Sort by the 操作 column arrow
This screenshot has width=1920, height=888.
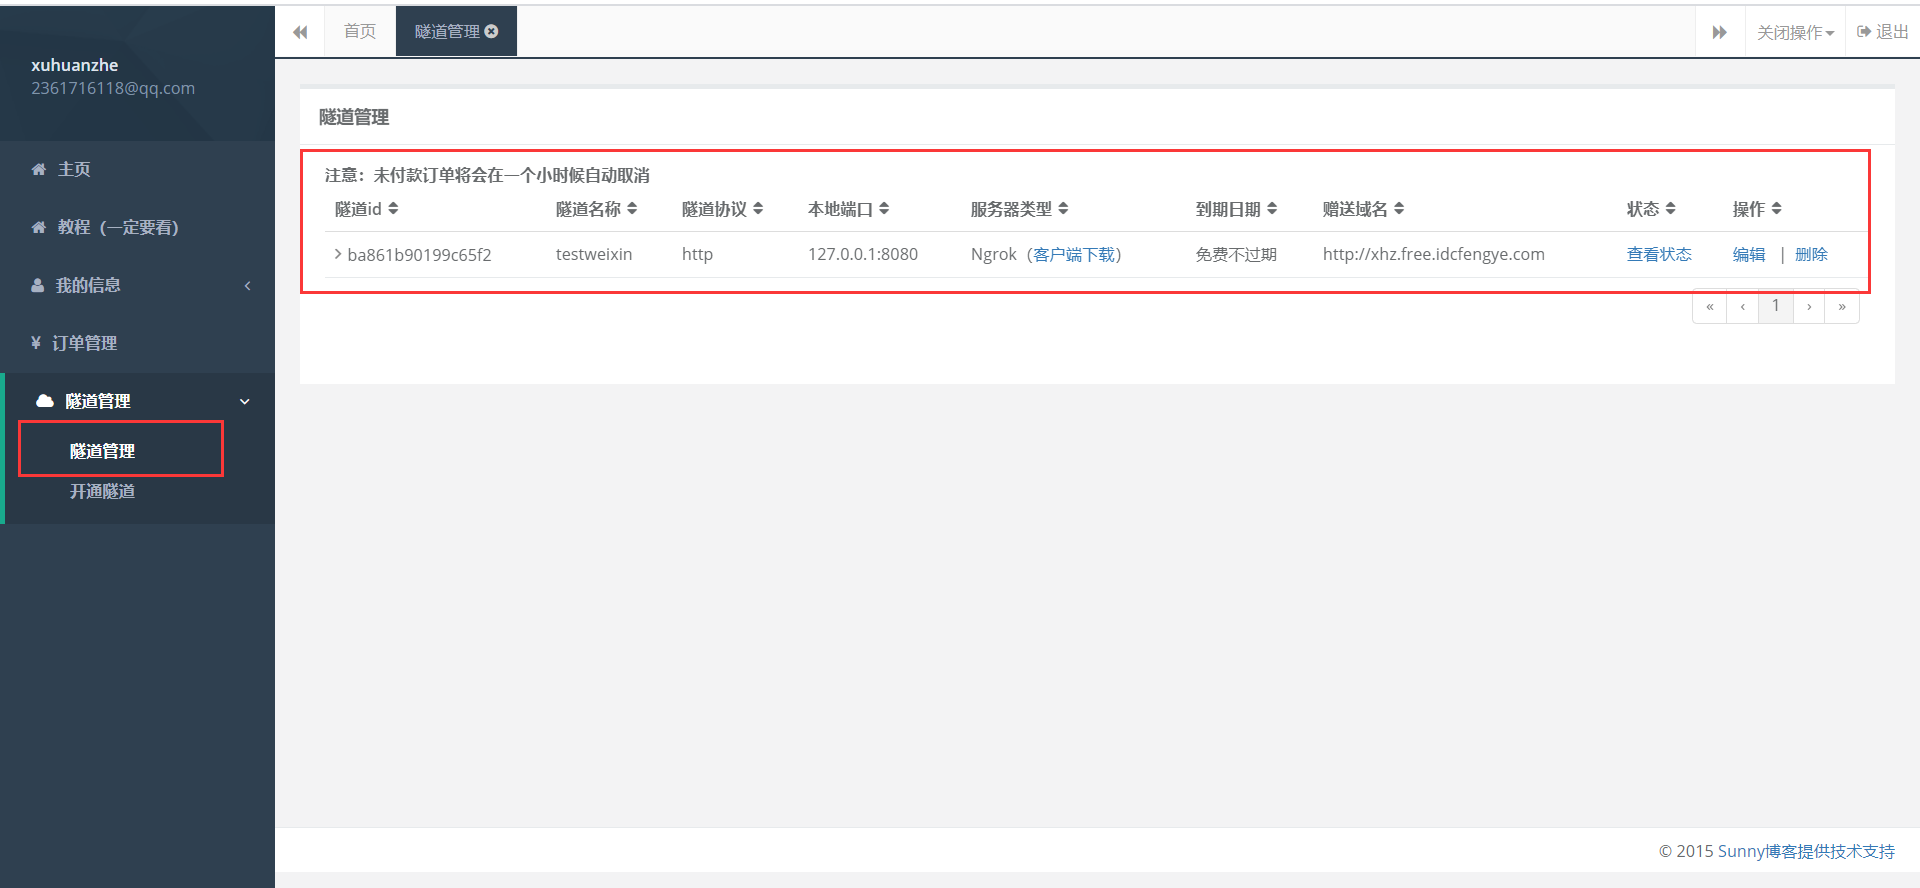coord(1776,208)
